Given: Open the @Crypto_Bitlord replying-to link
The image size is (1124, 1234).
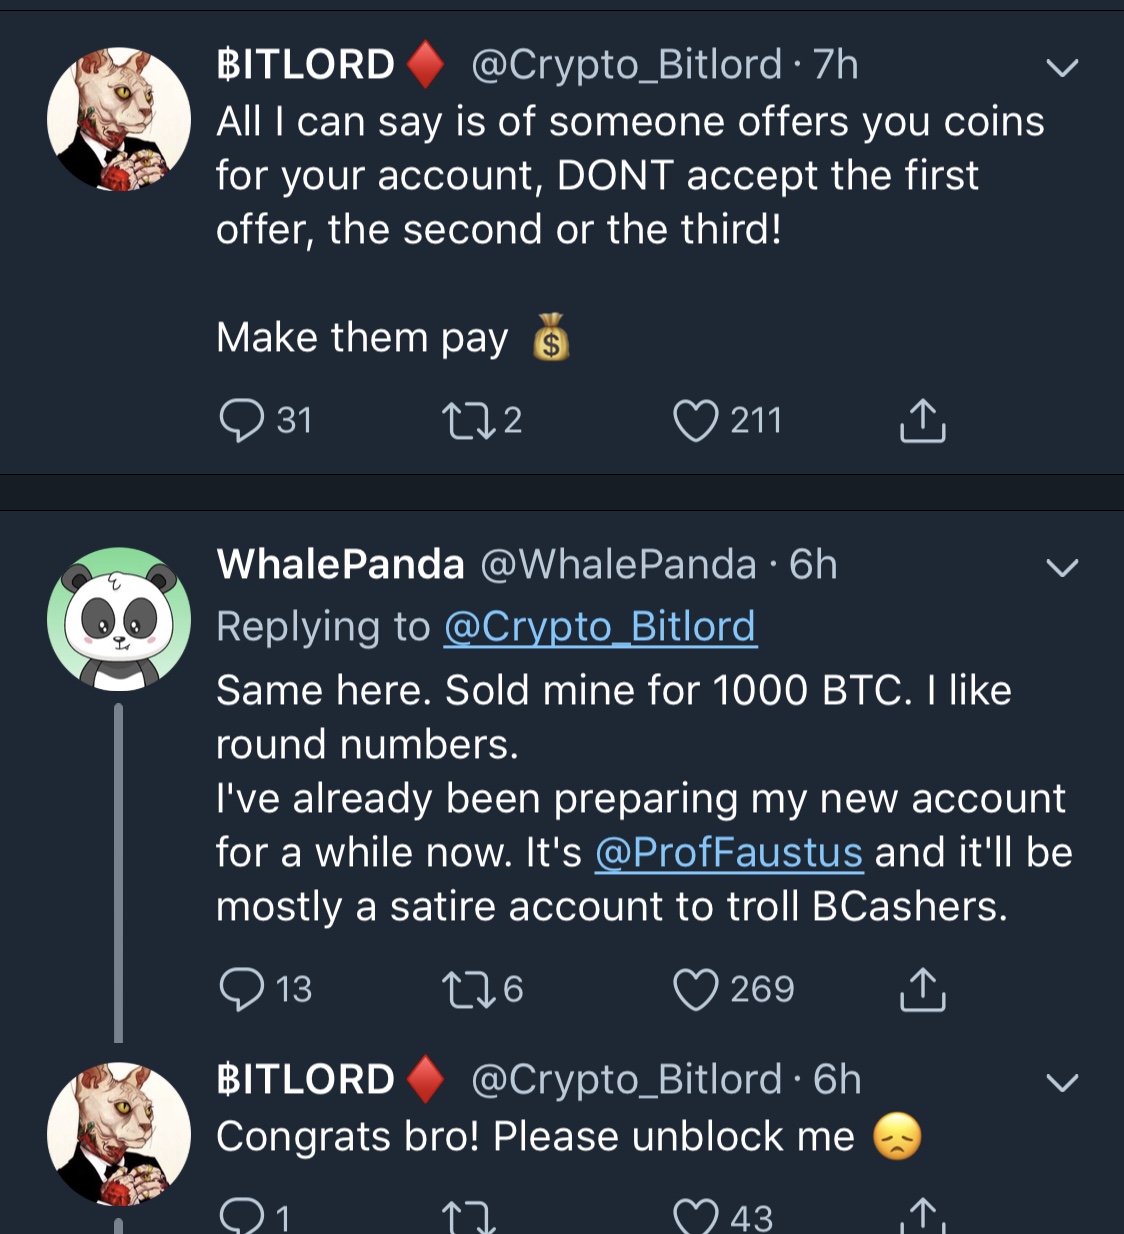Looking at the screenshot, I should 600,626.
